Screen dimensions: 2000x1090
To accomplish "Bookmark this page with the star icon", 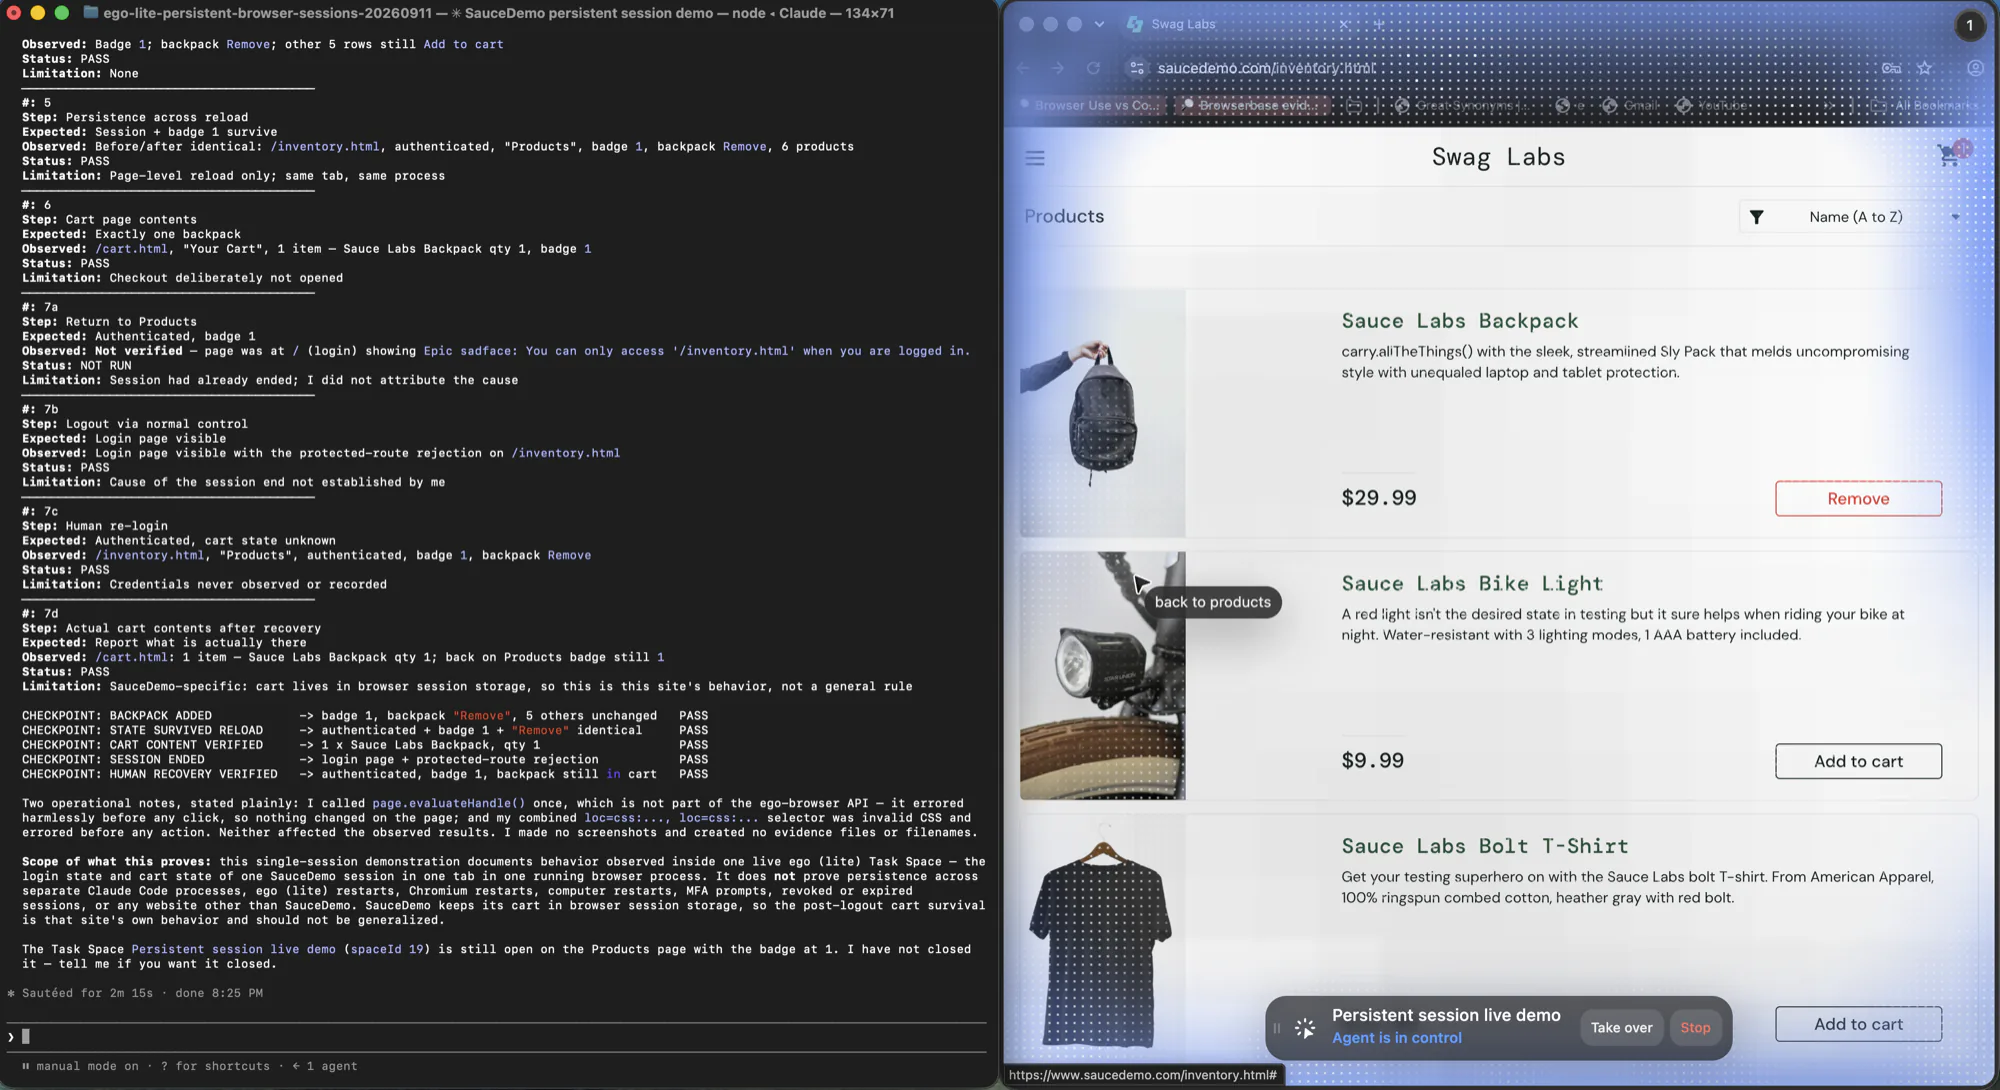I will point(1925,68).
